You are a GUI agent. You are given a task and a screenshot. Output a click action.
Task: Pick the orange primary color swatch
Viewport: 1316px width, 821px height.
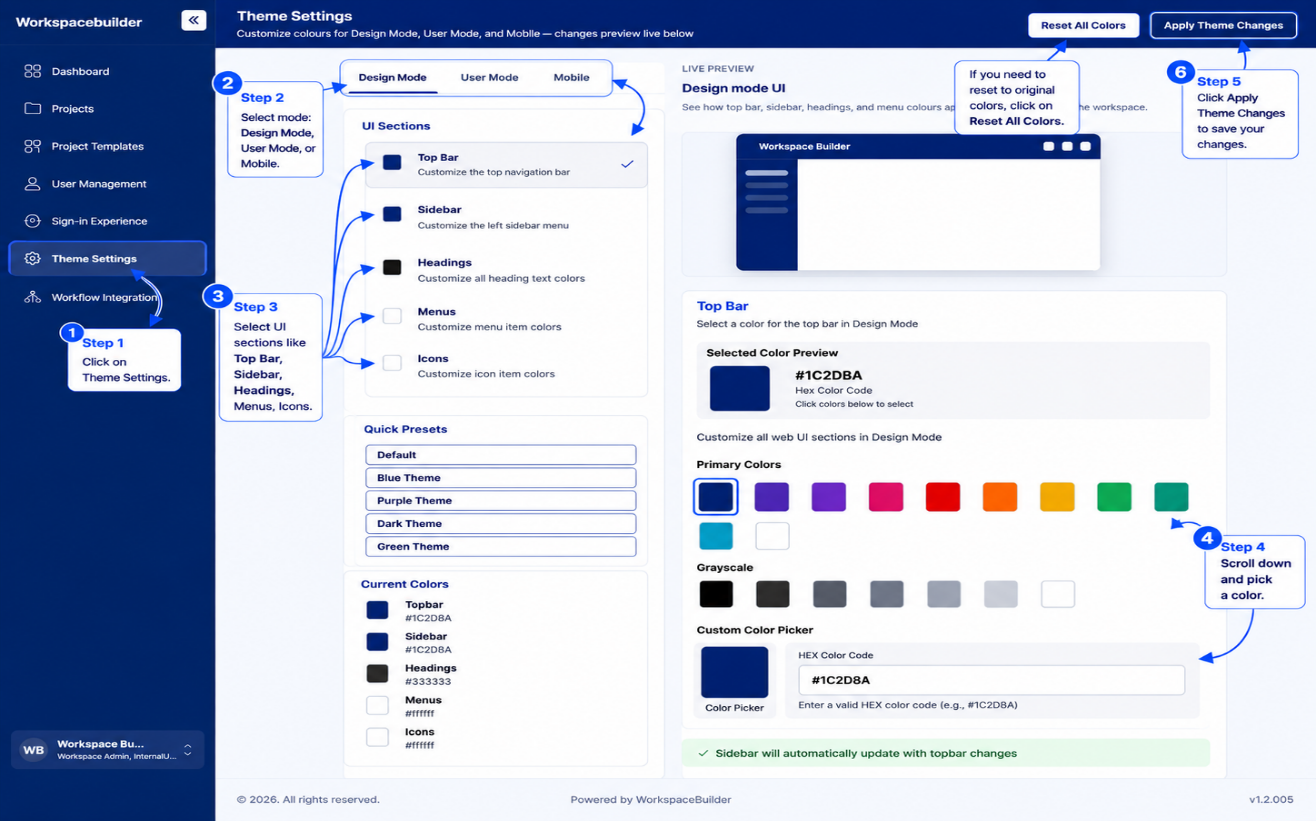1000,497
